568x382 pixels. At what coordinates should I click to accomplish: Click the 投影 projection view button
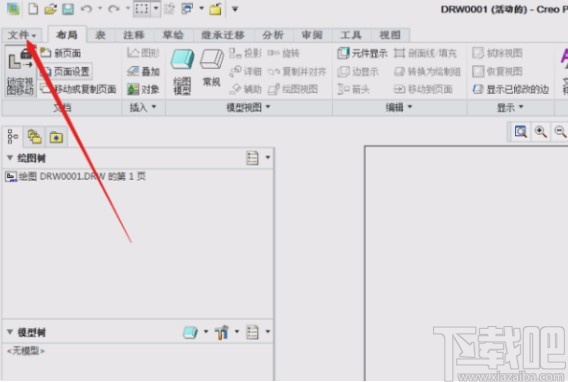pos(245,53)
